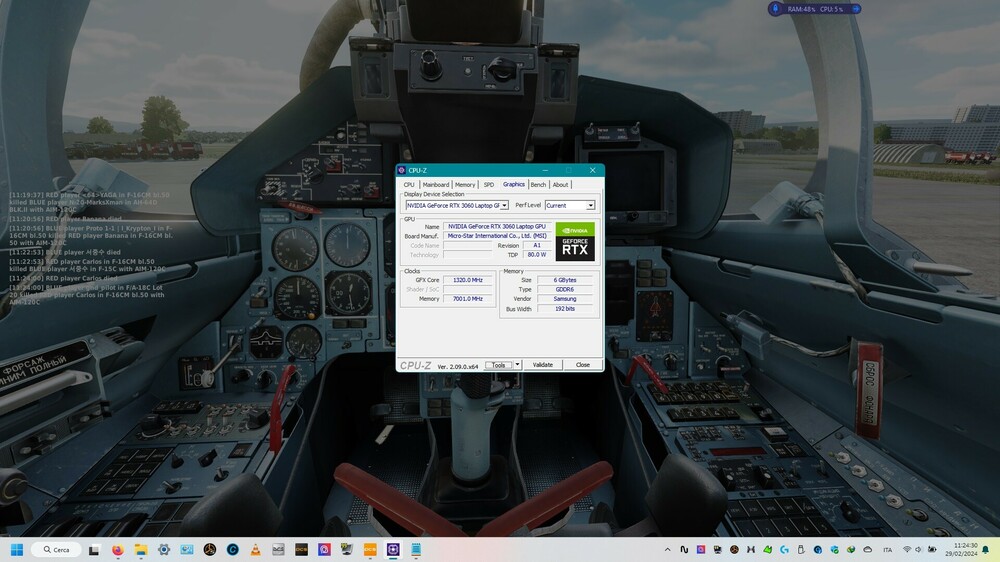Open the monitor utility icon on the taskbar
The width and height of the screenshot is (1000, 562).
[x=347, y=549]
